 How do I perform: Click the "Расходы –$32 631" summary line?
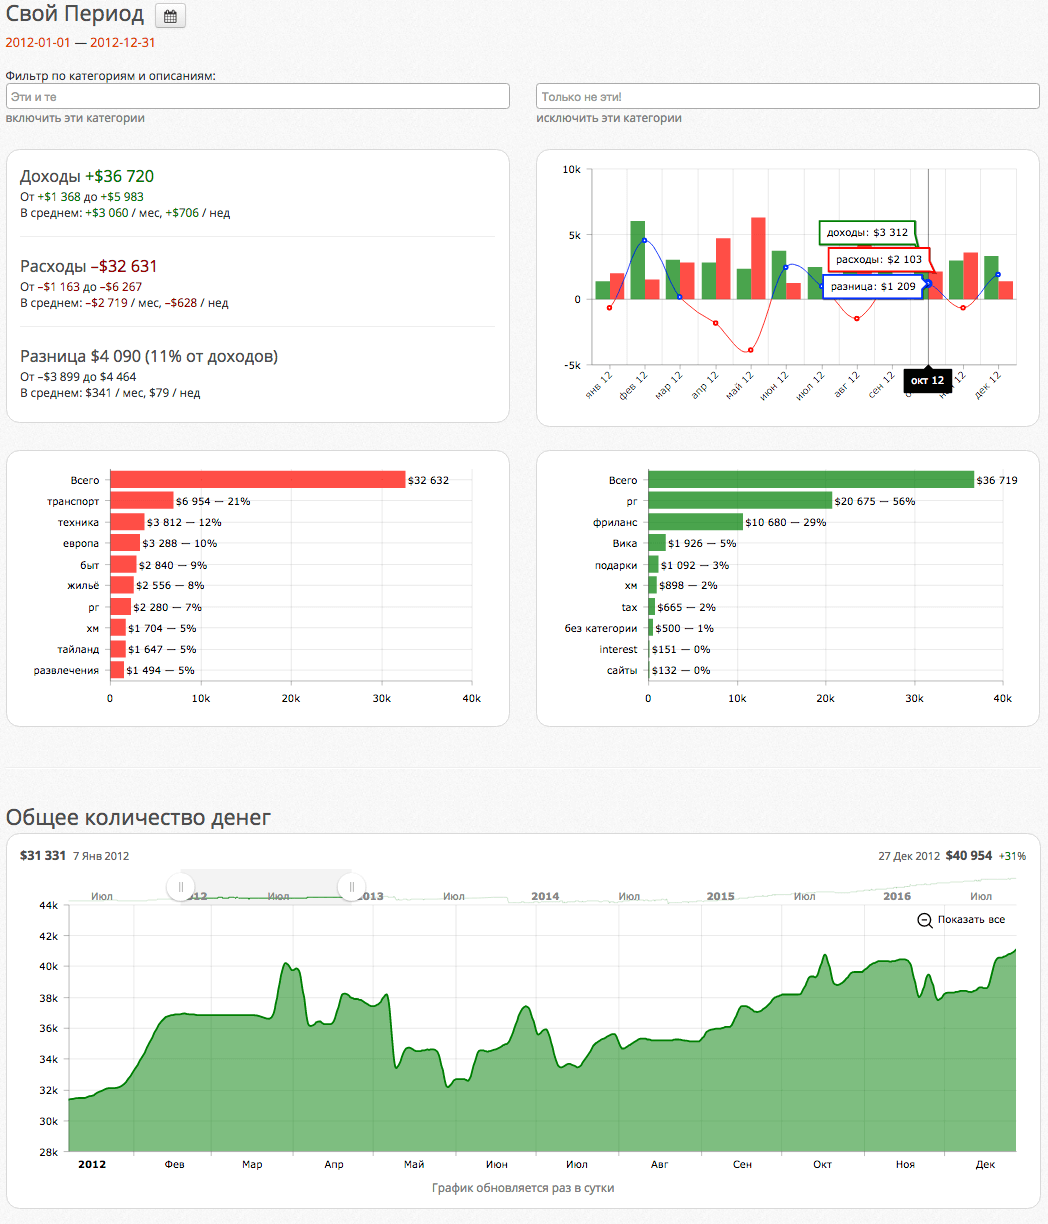89,267
